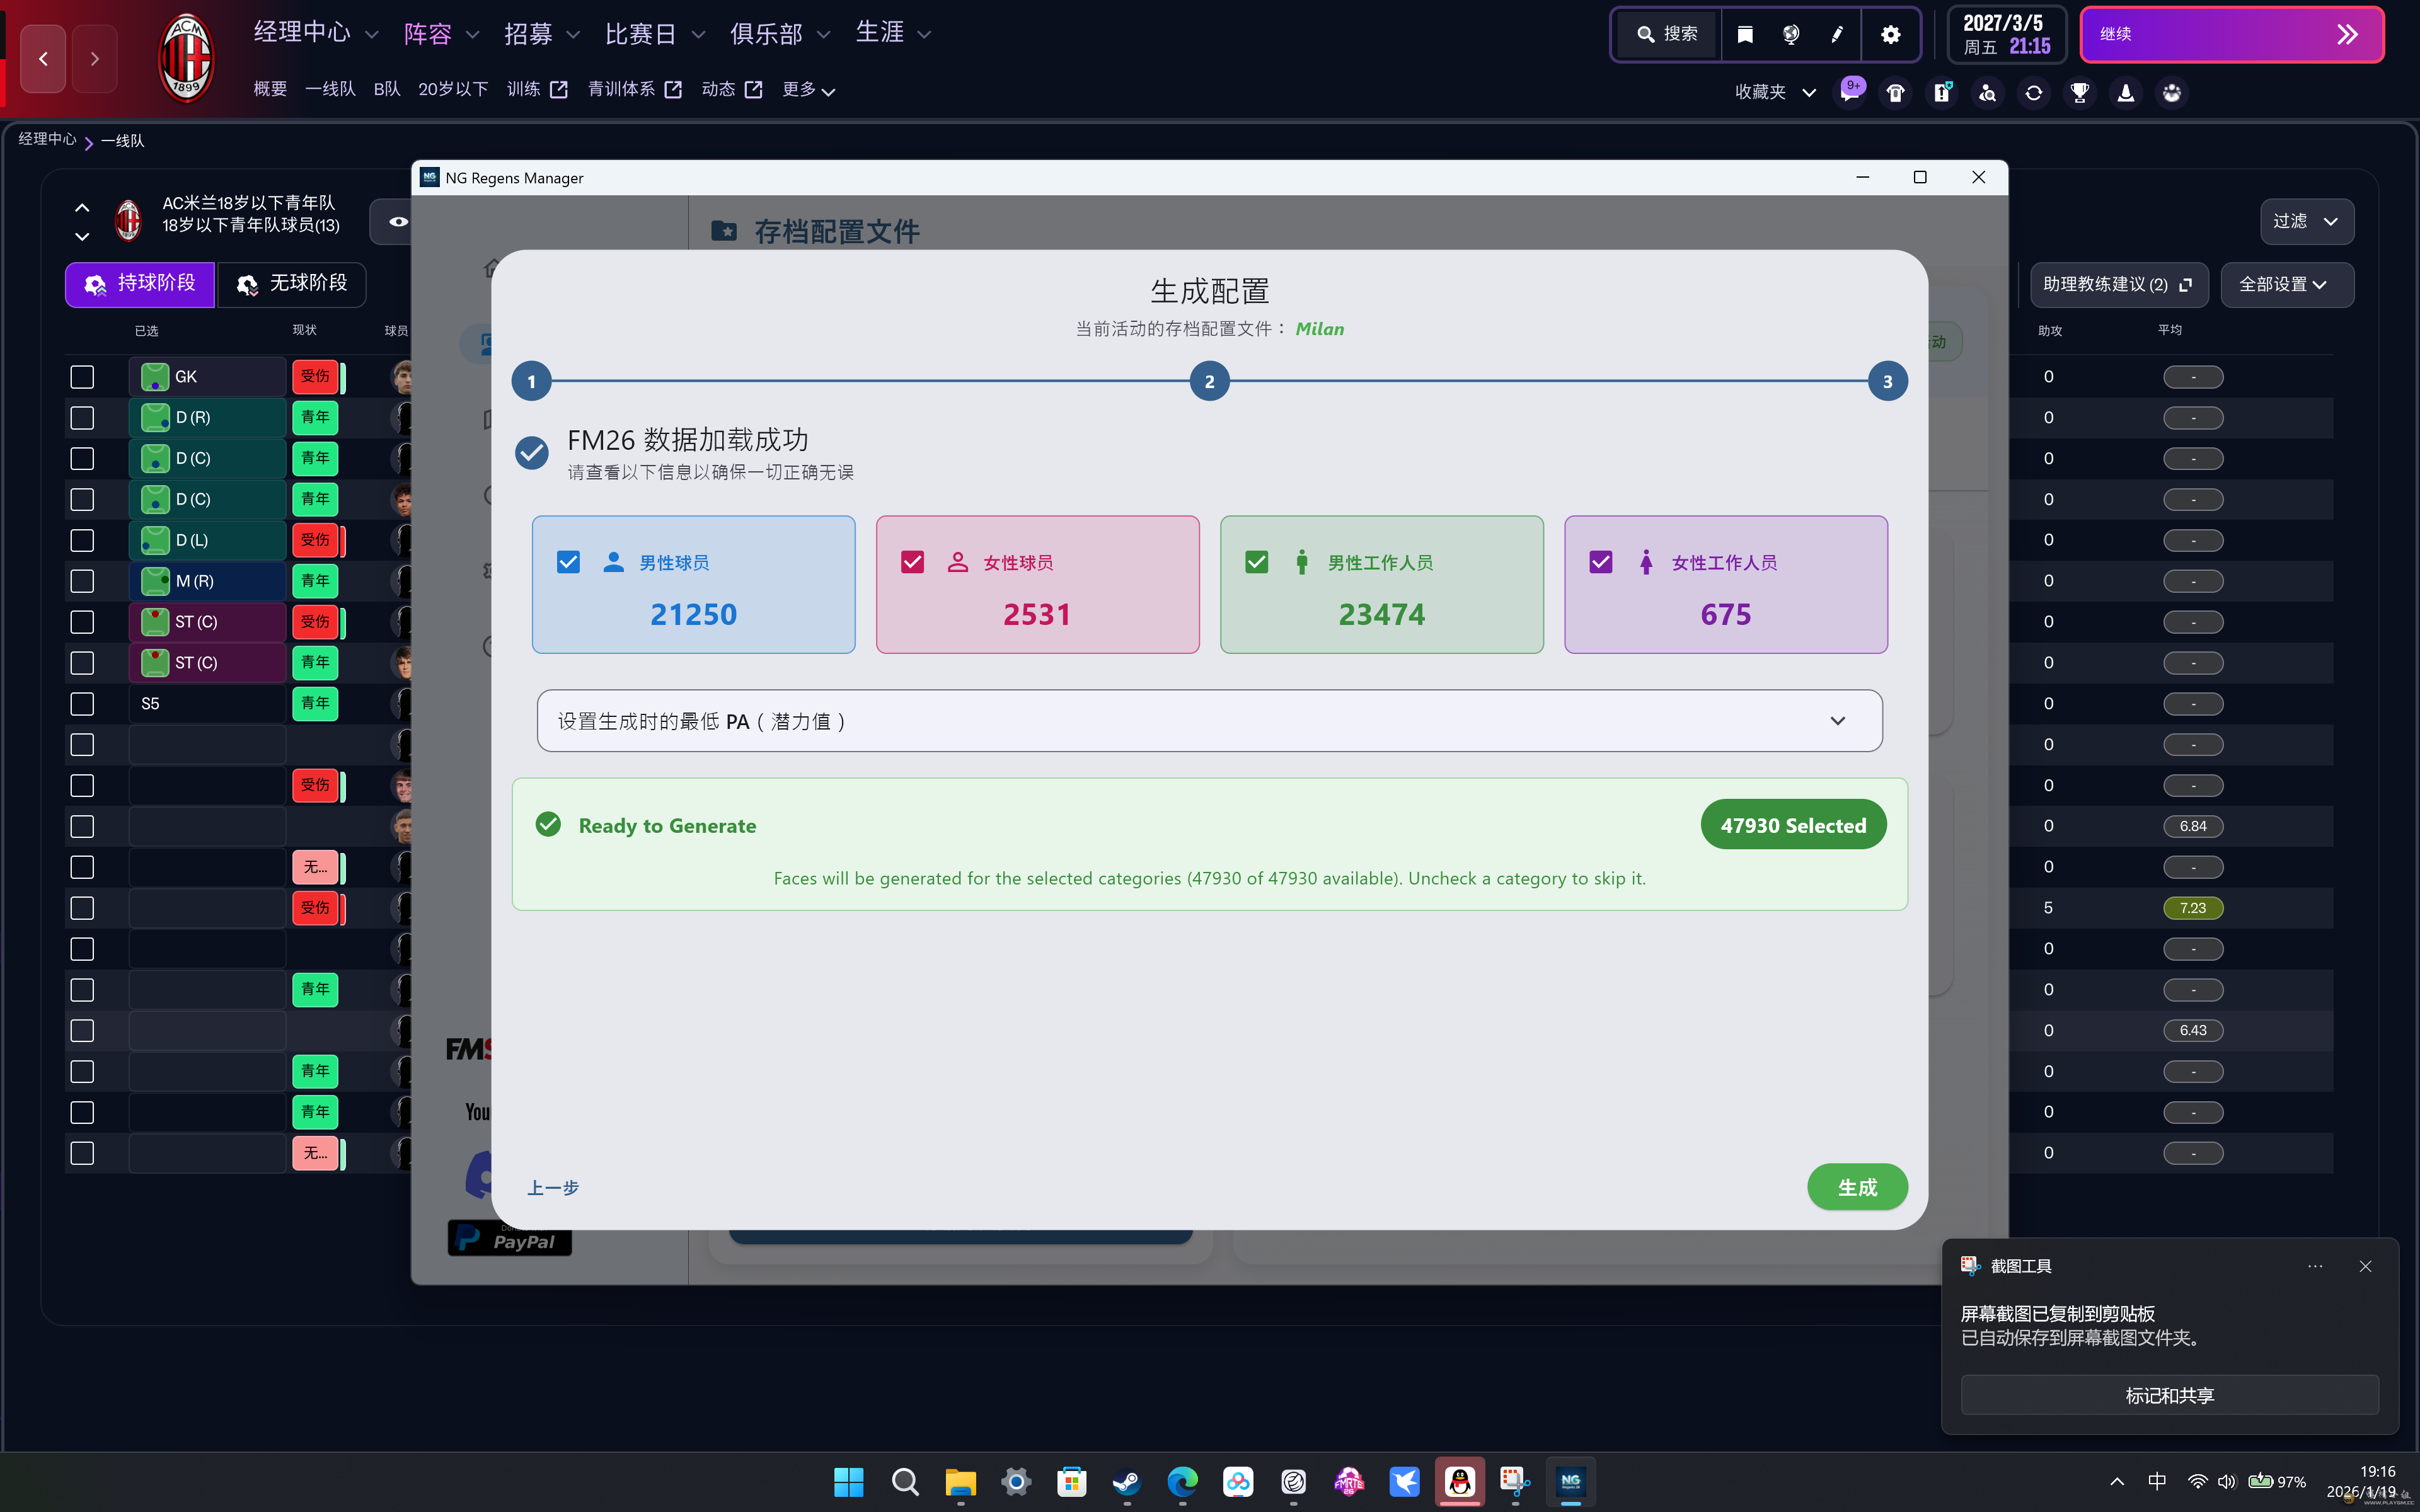The image size is (2420, 1512).
Task: Click the globe icon in top toolbar
Action: click(x=1791, y=34)
